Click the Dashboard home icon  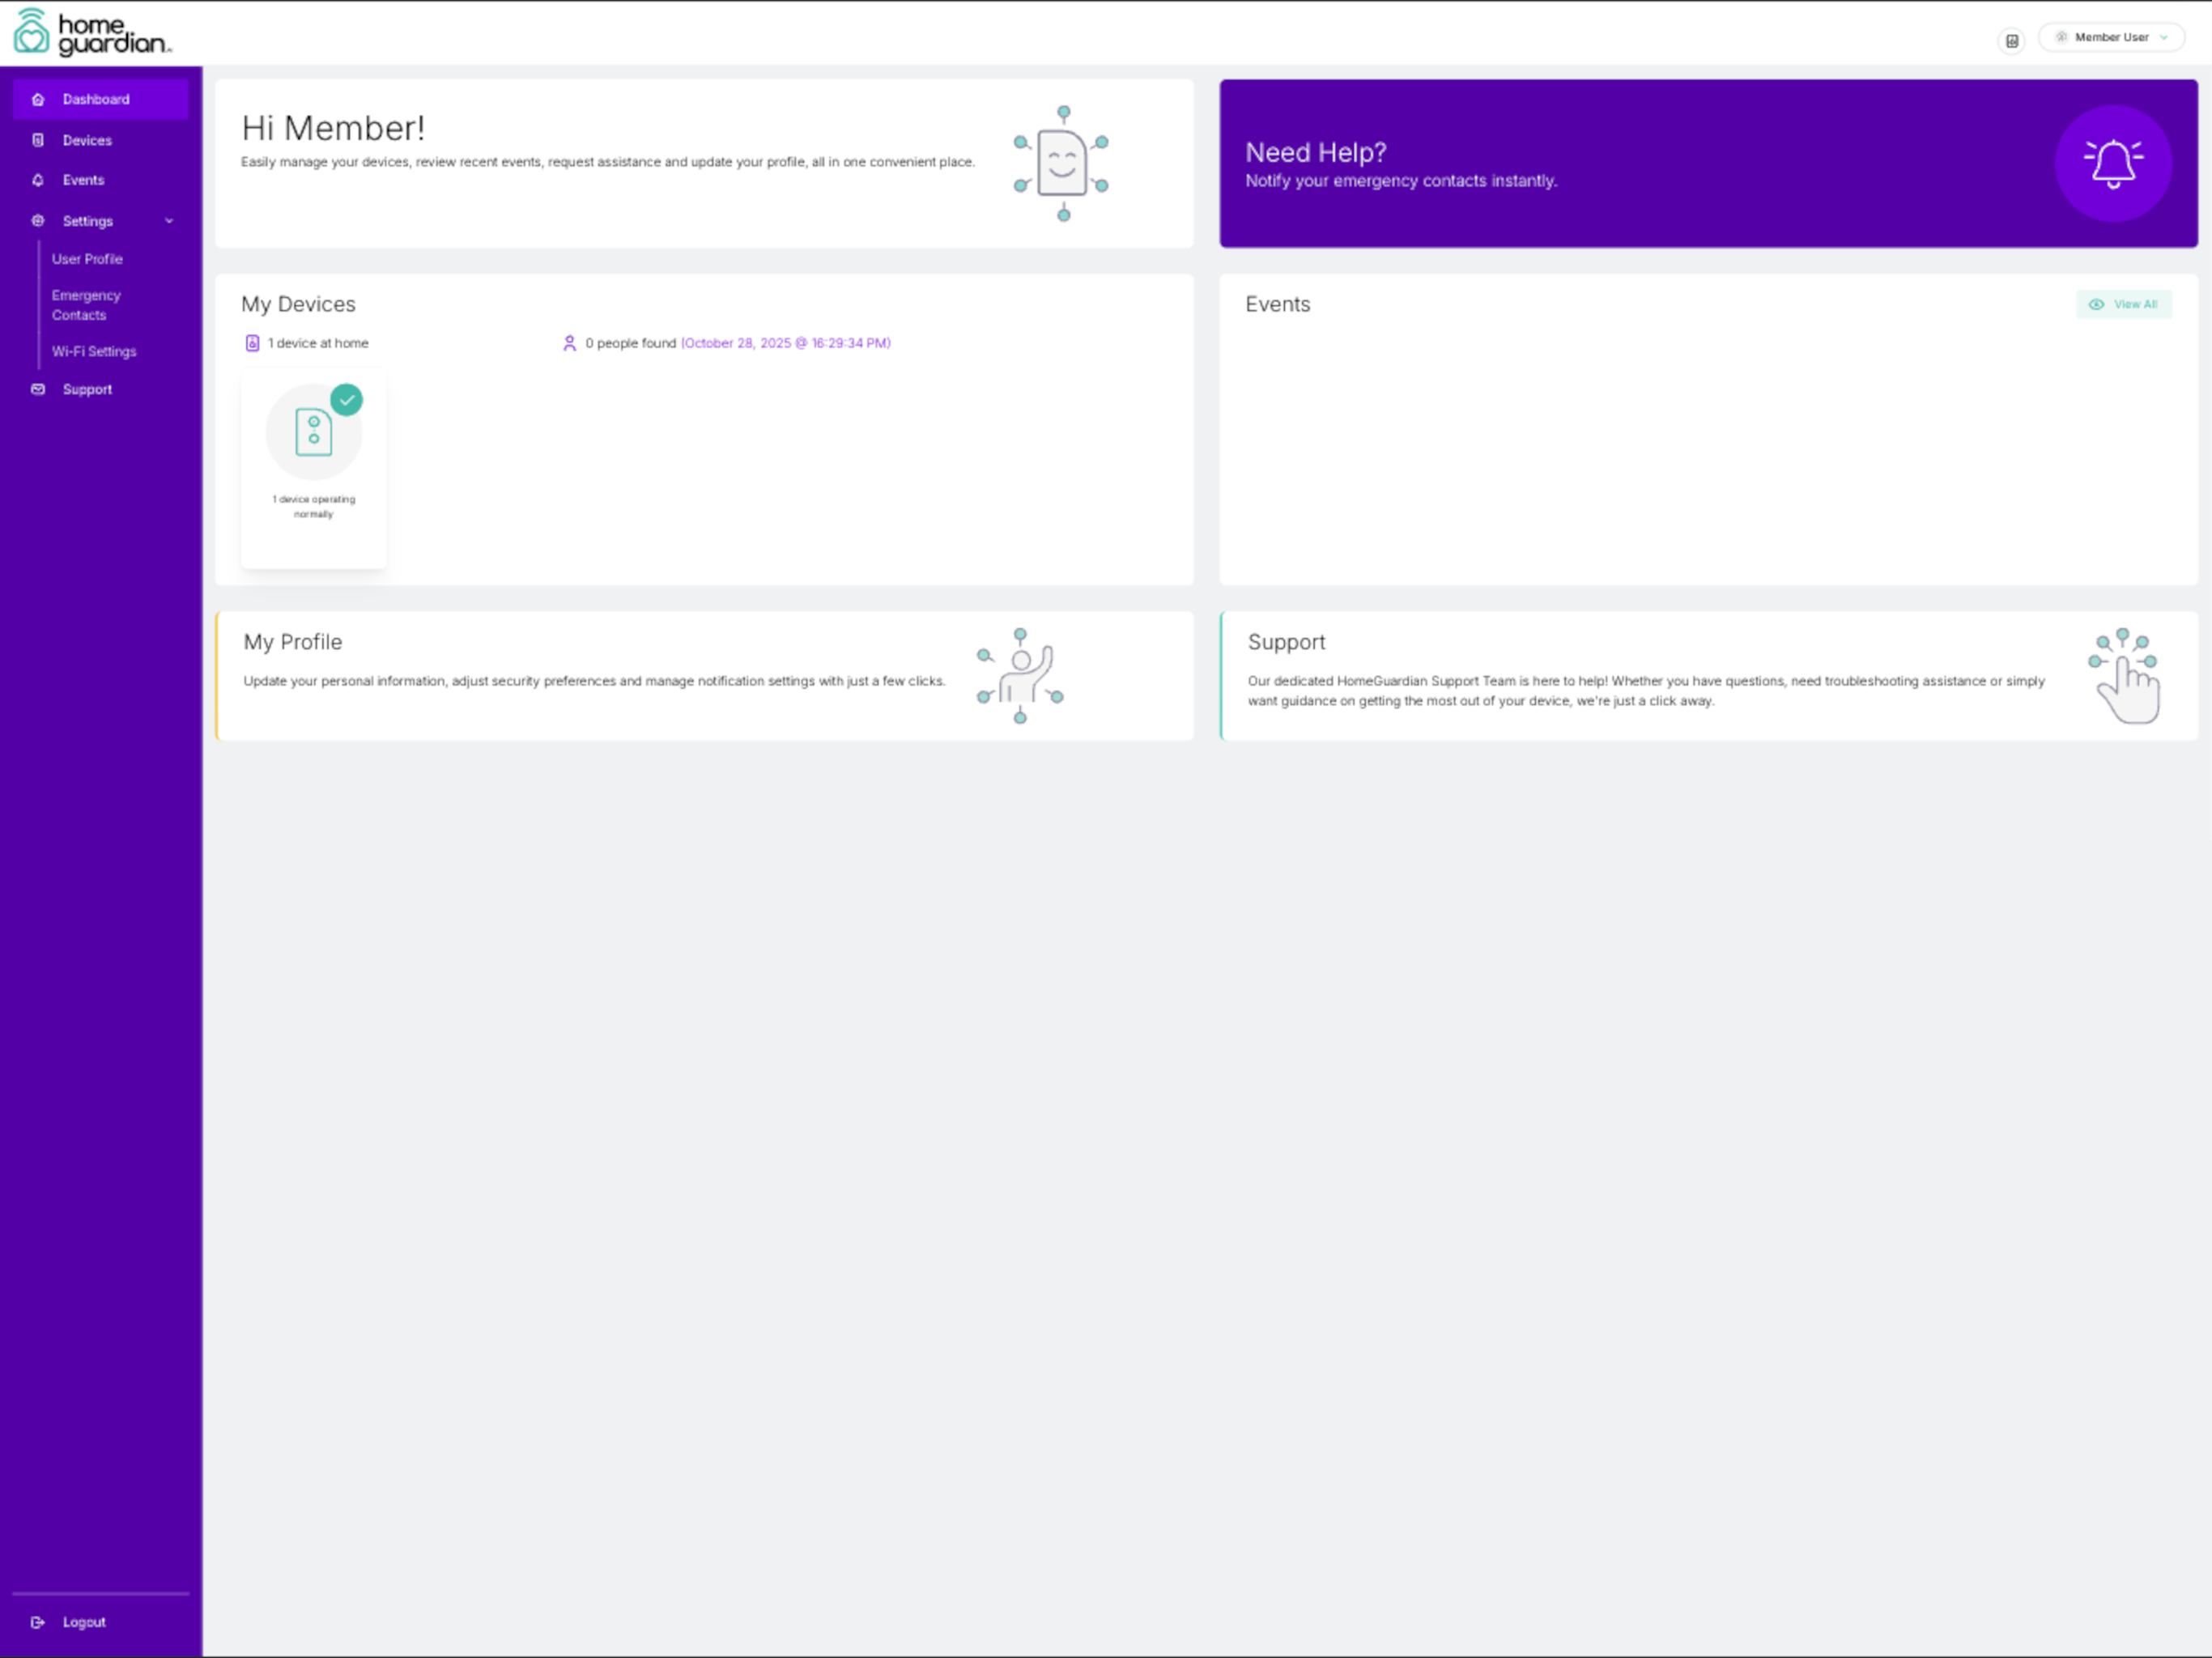(38, 99)
